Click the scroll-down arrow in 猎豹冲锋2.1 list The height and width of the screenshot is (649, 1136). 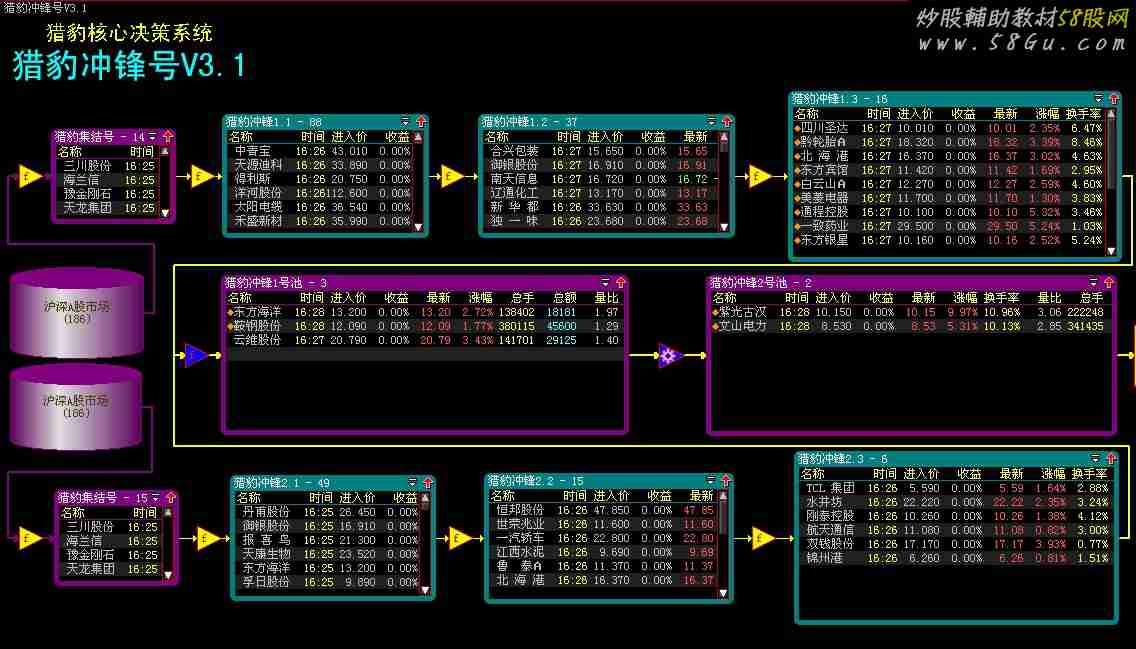pyautogui.click(x=425, y=590)
